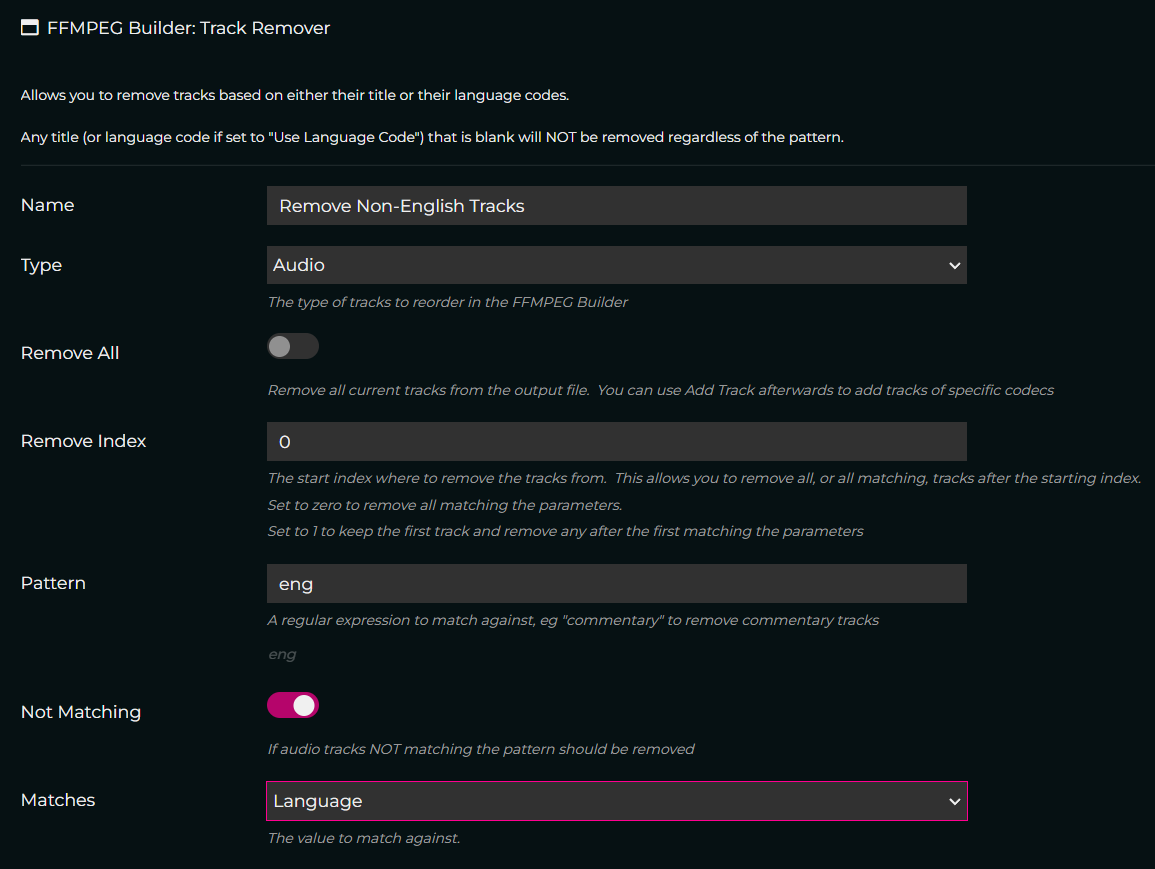Screen dimensions: 1155x869
Task: Click the Remove All label text
Action: tap(70, 353)
